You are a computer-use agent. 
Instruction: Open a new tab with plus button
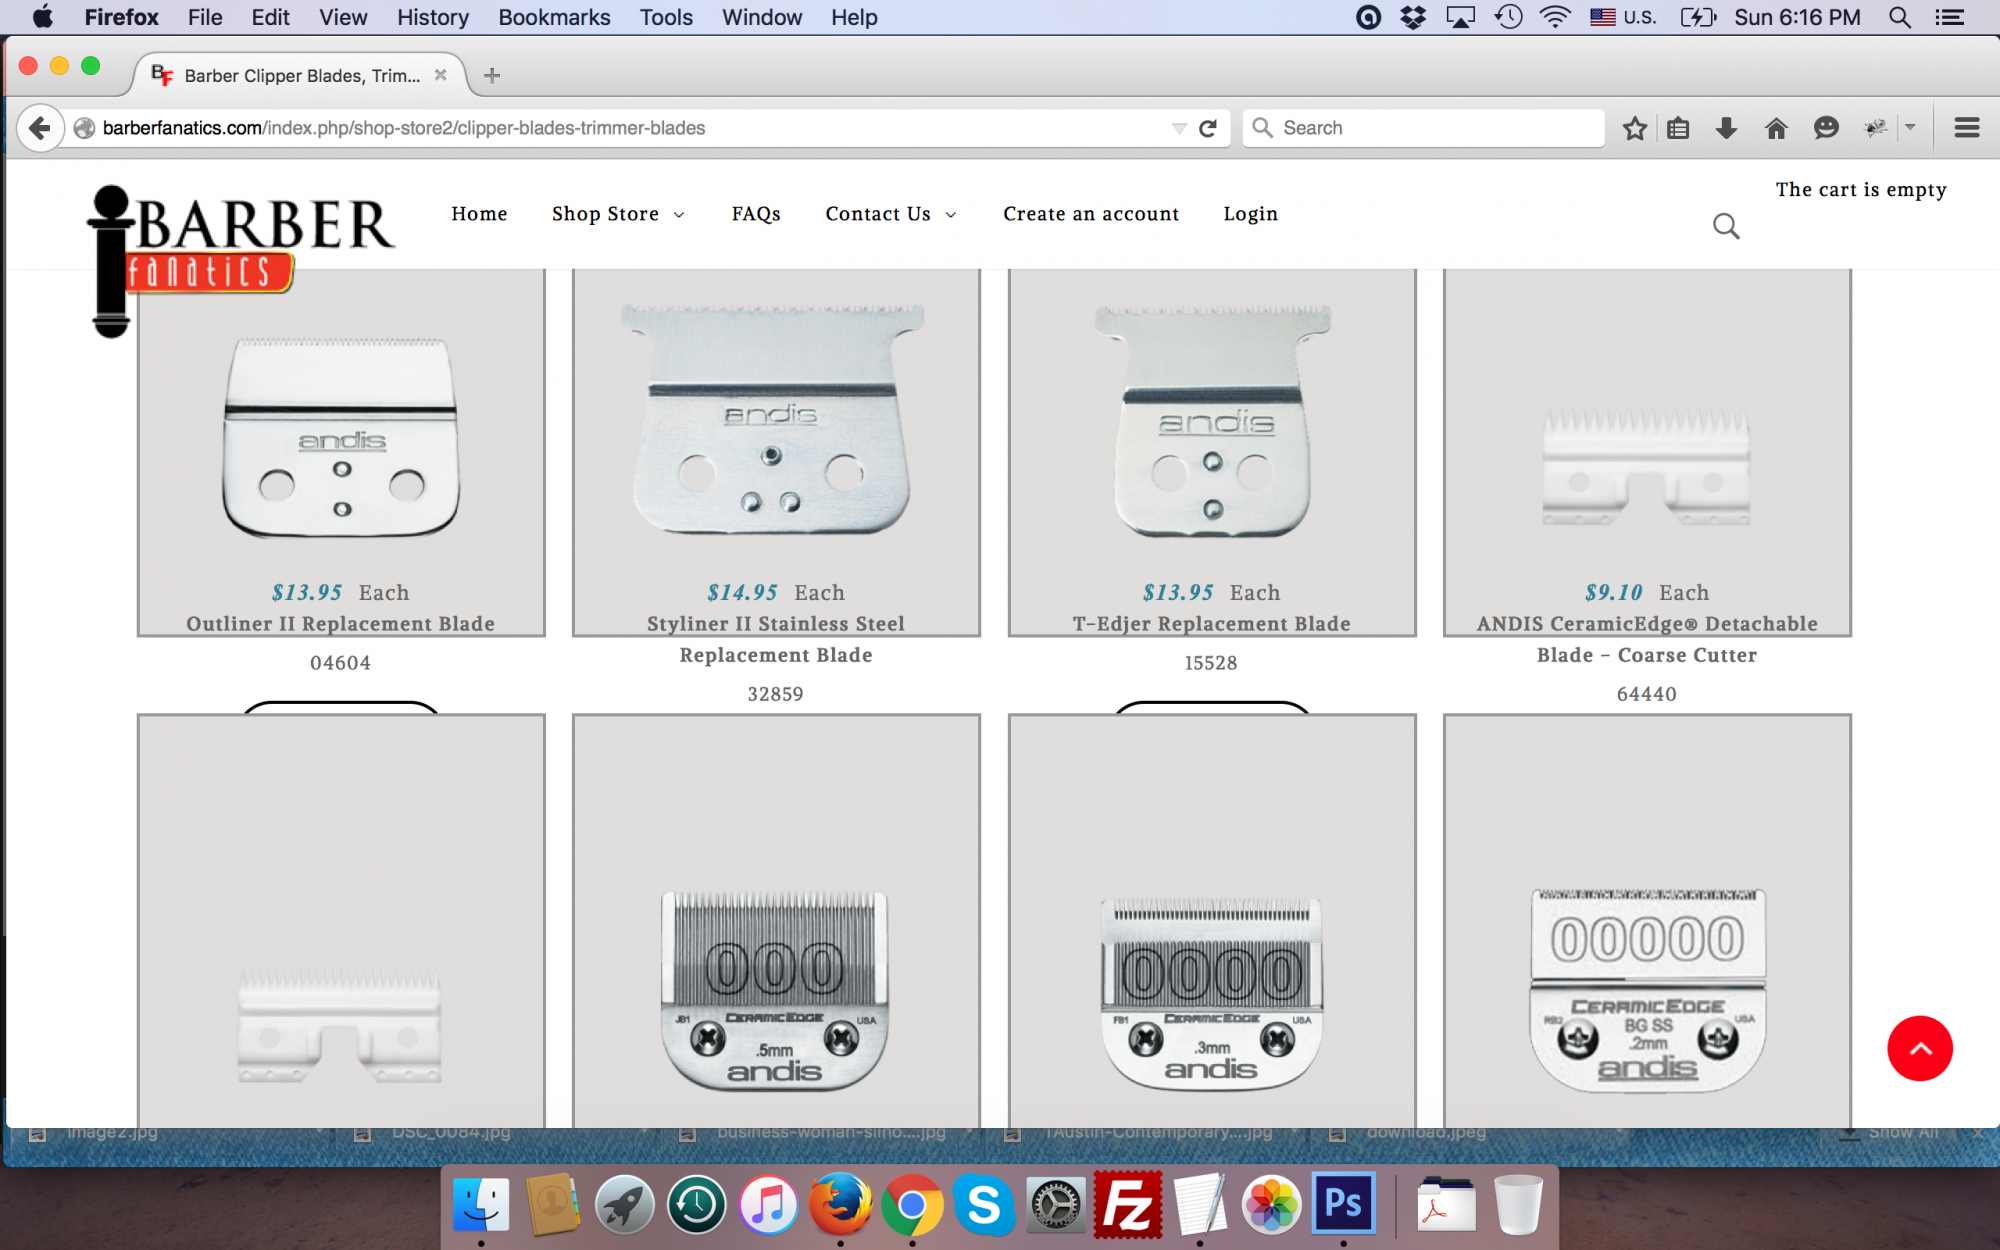(x=492, y=75)
